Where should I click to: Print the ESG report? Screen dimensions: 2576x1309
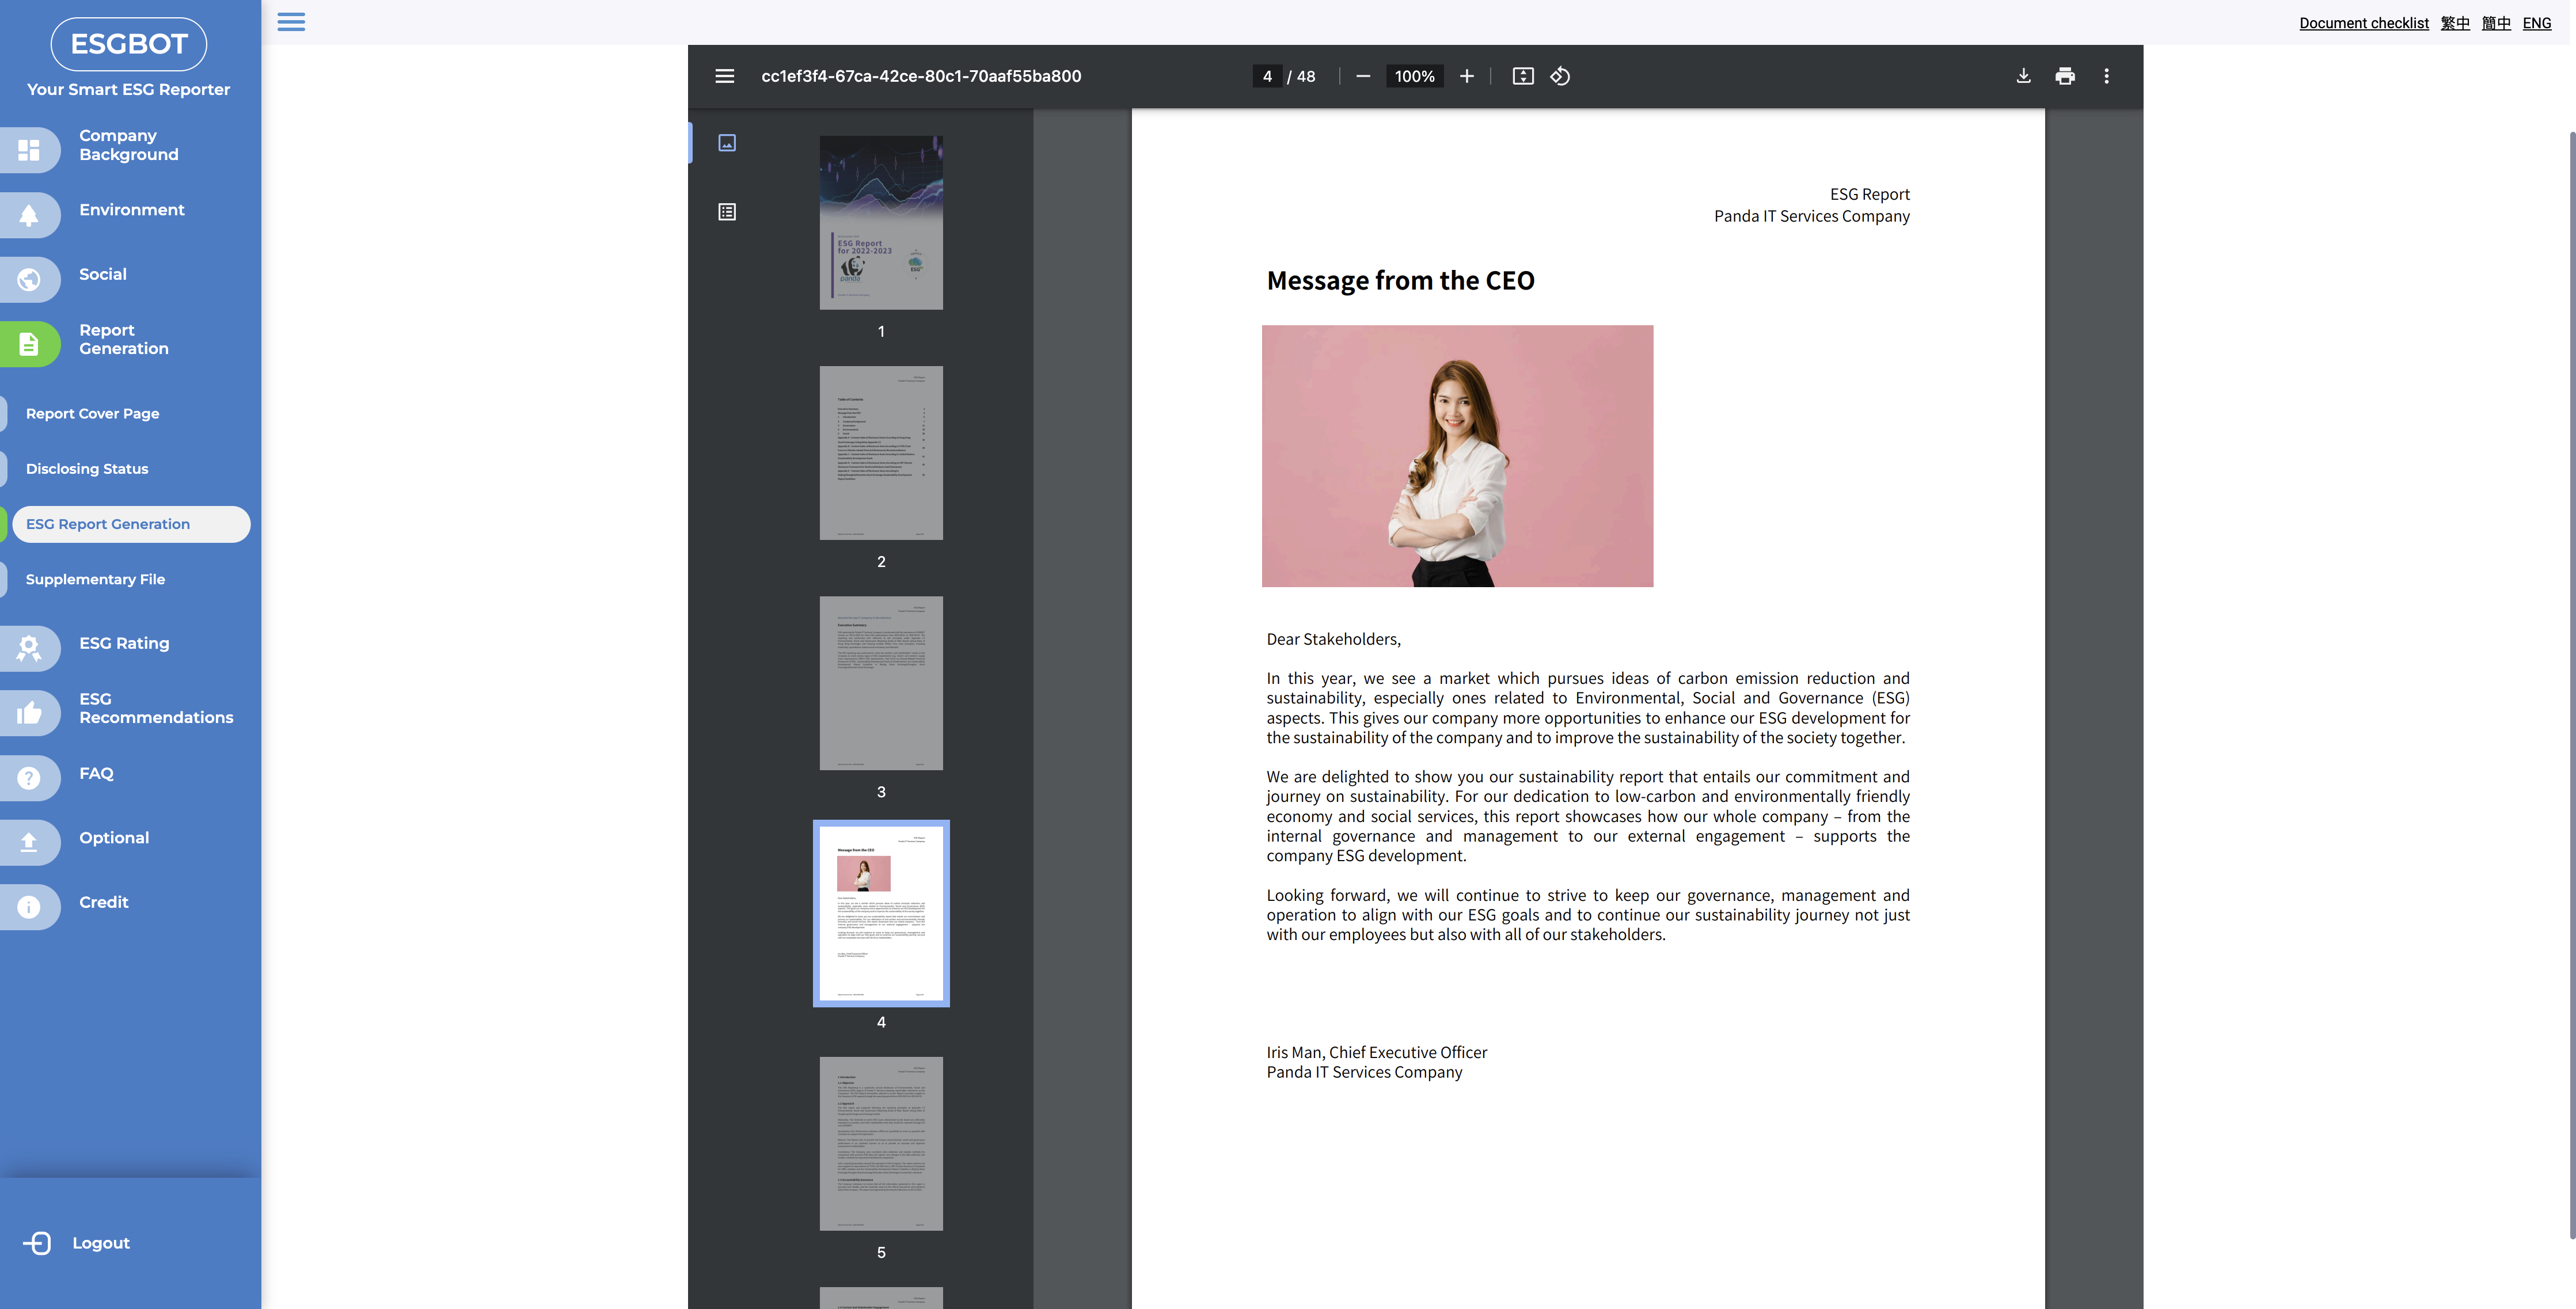tap(2065, 76)
